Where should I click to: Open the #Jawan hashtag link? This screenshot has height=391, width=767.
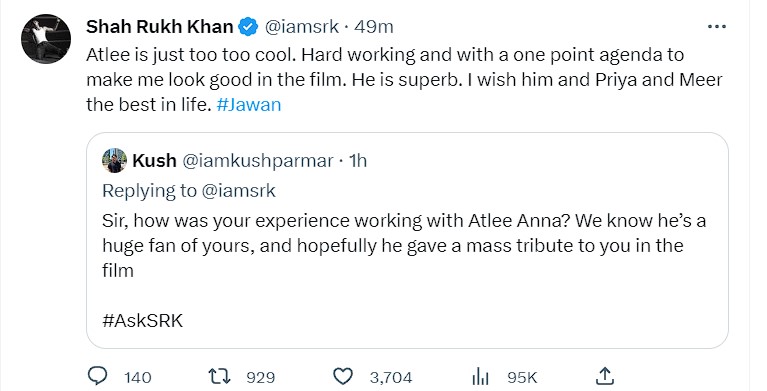pyautogui.click(x=248, y=105)
